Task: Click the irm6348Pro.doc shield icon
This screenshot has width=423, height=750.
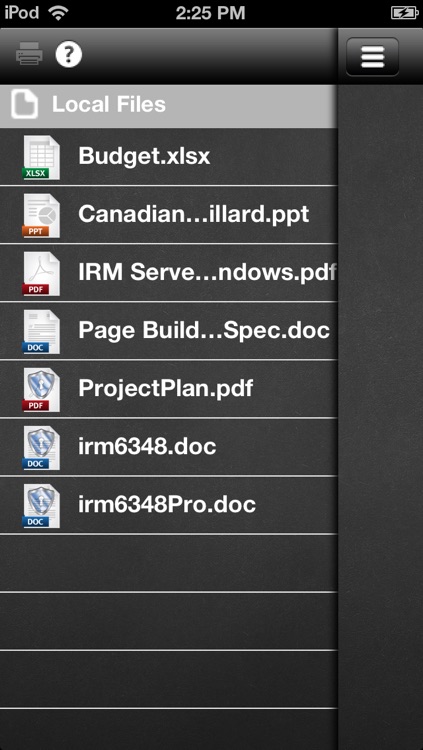Action: pyautogui.click(x=42, y=506)
